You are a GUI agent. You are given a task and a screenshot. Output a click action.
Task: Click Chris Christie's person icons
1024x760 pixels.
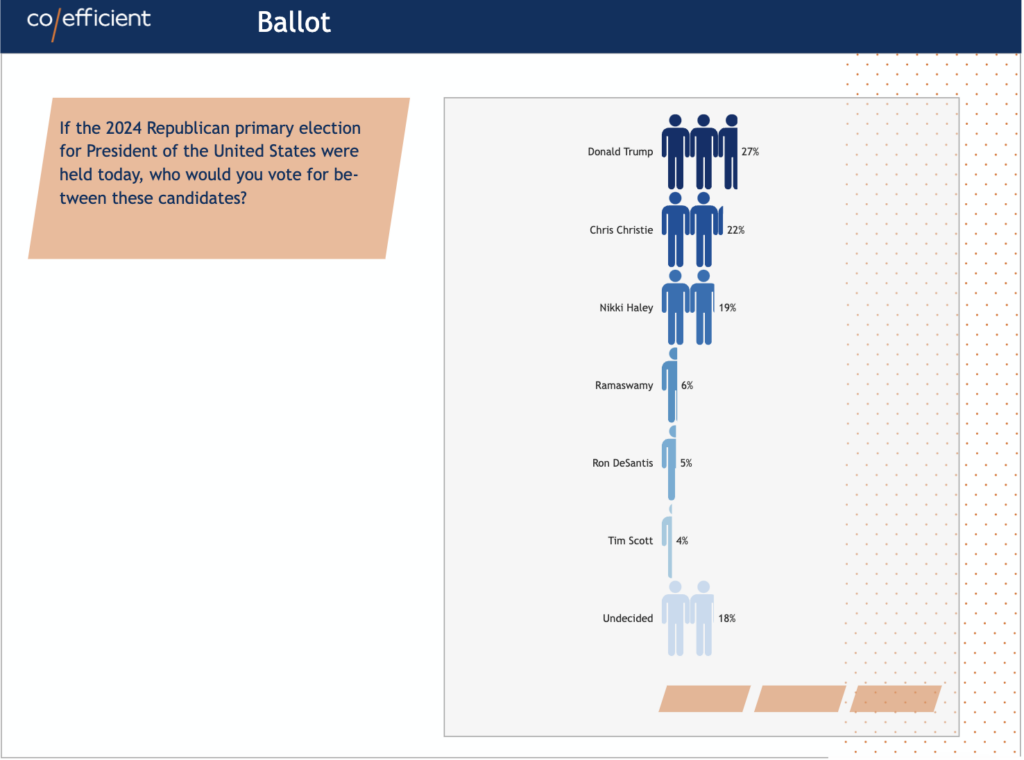pos(692,229)
